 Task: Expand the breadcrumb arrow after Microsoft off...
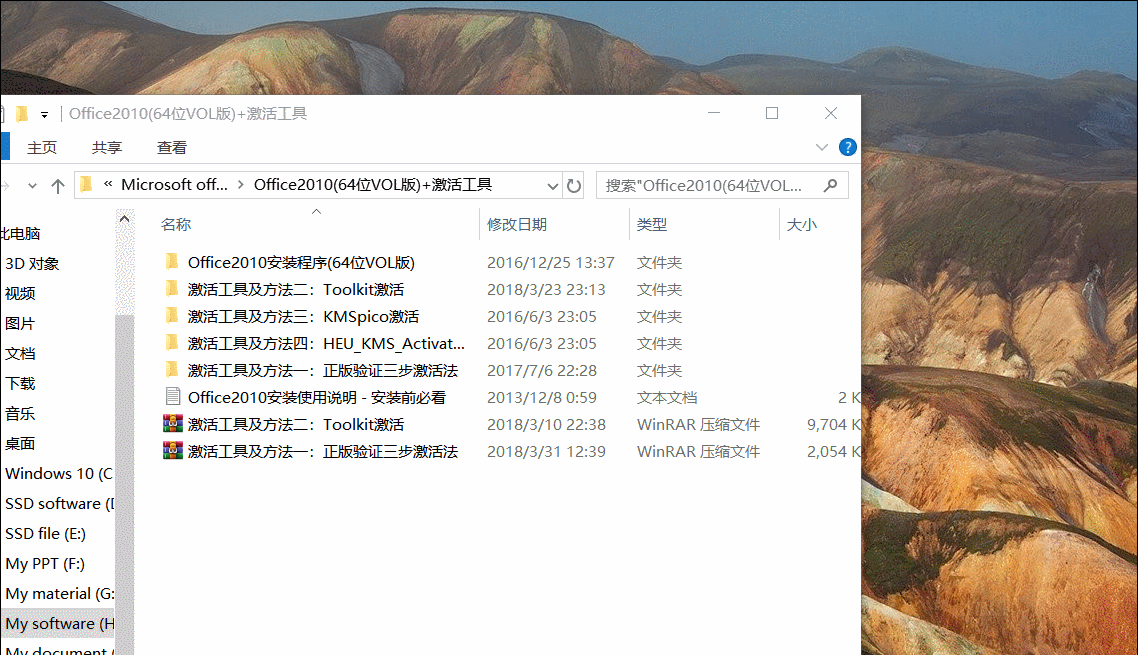point(240,185)
